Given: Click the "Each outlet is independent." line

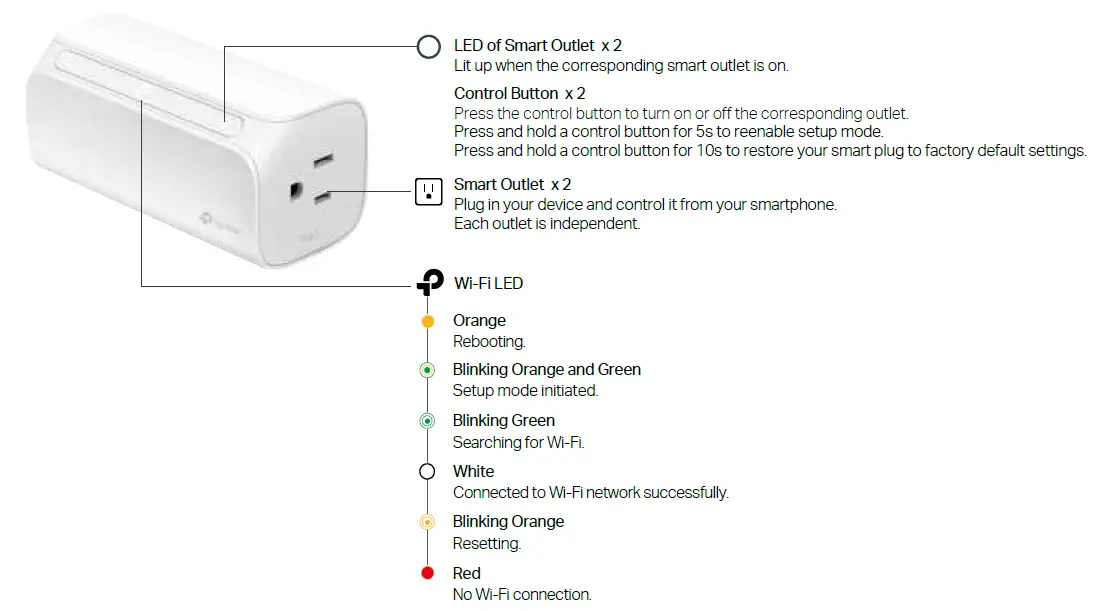Looking at the screenshot, I should (x=546, y=224).
